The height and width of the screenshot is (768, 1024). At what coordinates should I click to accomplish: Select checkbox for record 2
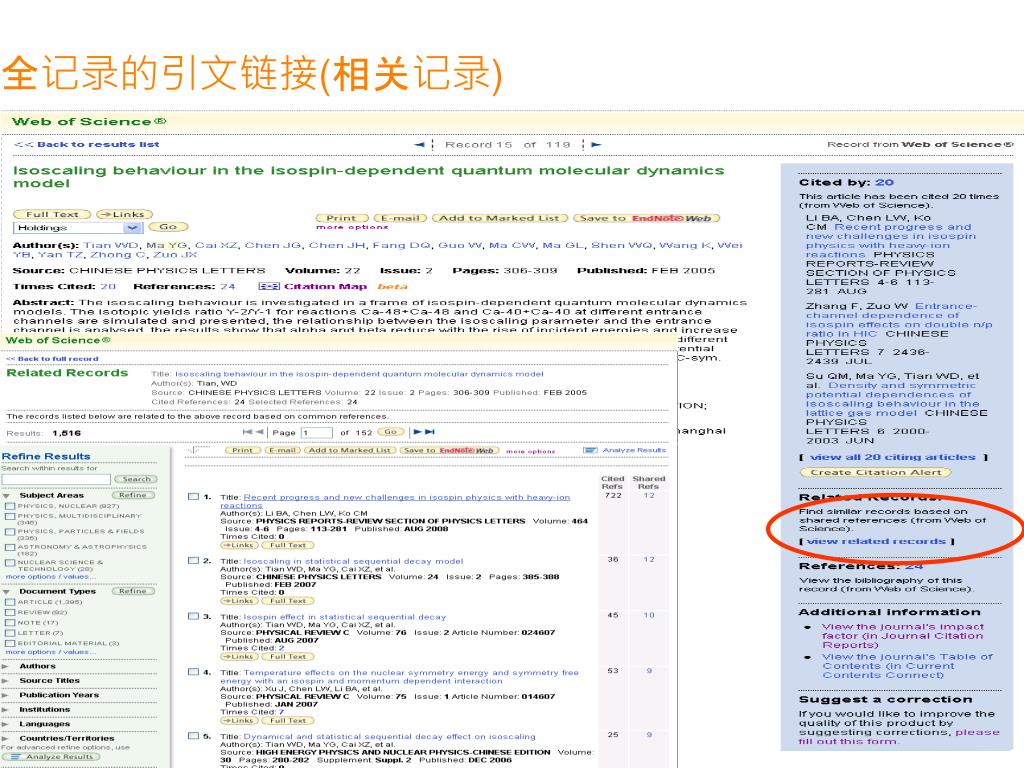193,560
